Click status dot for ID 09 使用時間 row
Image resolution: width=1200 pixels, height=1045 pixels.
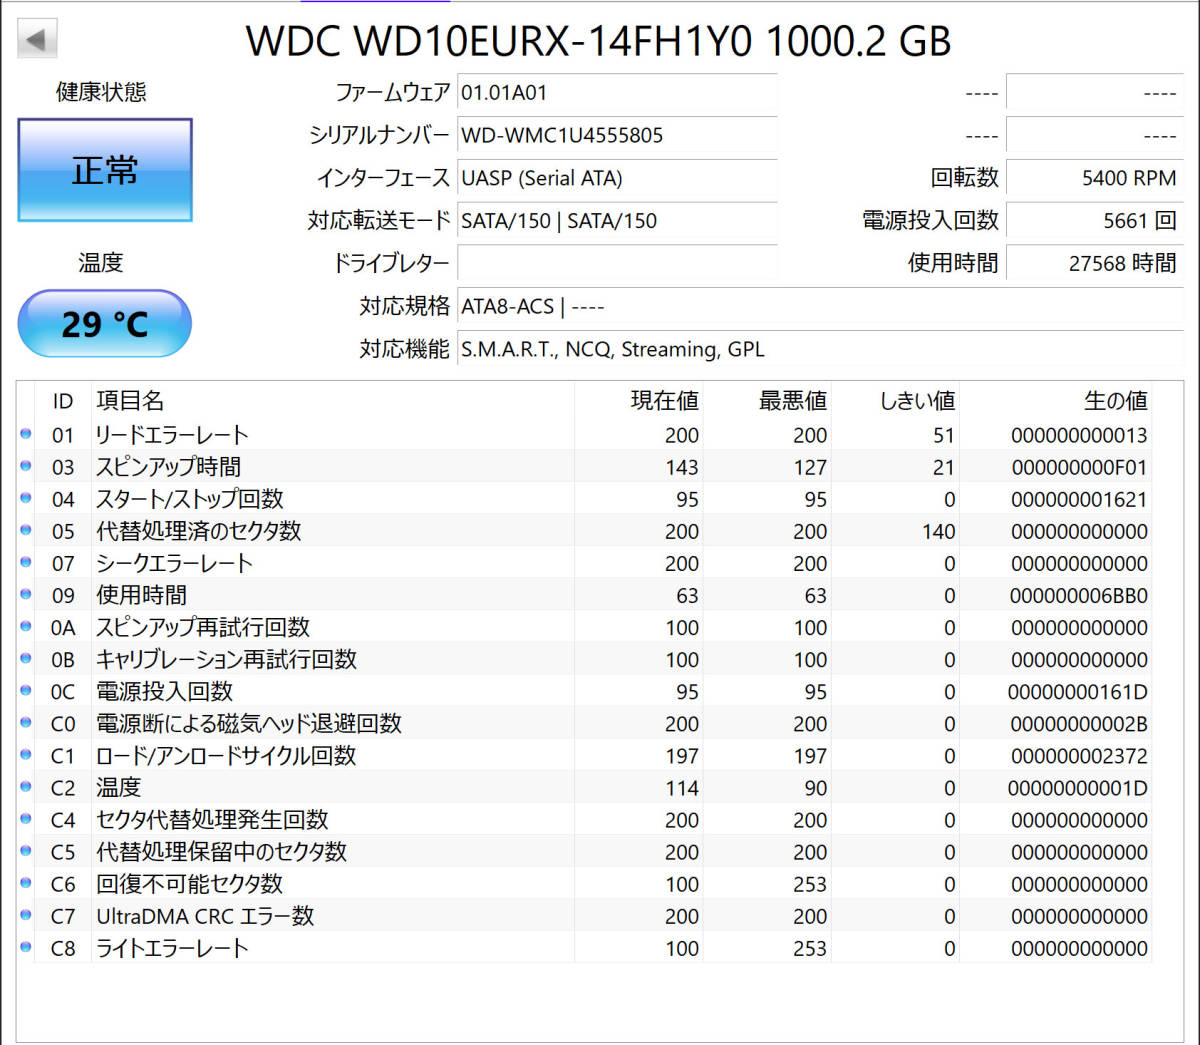pos(26,594)
